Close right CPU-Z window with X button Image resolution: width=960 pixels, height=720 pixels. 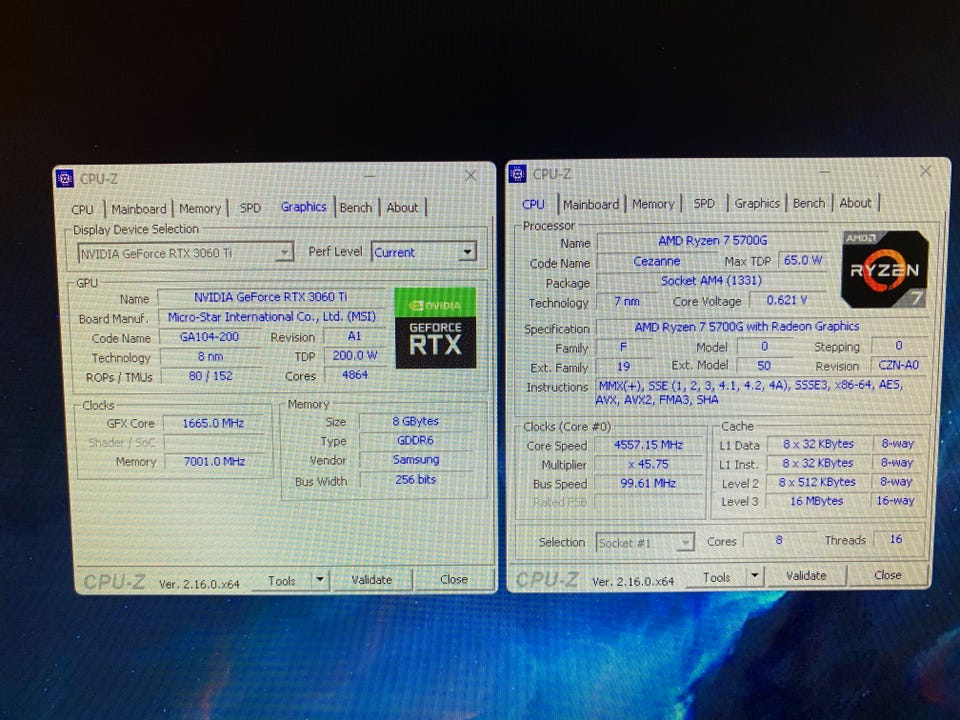coord(925,171)
